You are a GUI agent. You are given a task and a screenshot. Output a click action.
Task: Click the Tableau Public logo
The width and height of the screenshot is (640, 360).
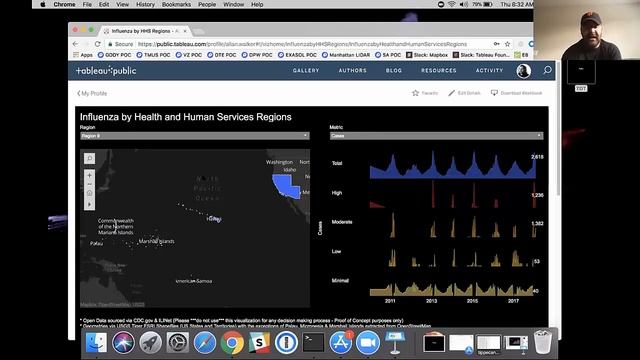[x=106, y=71]
